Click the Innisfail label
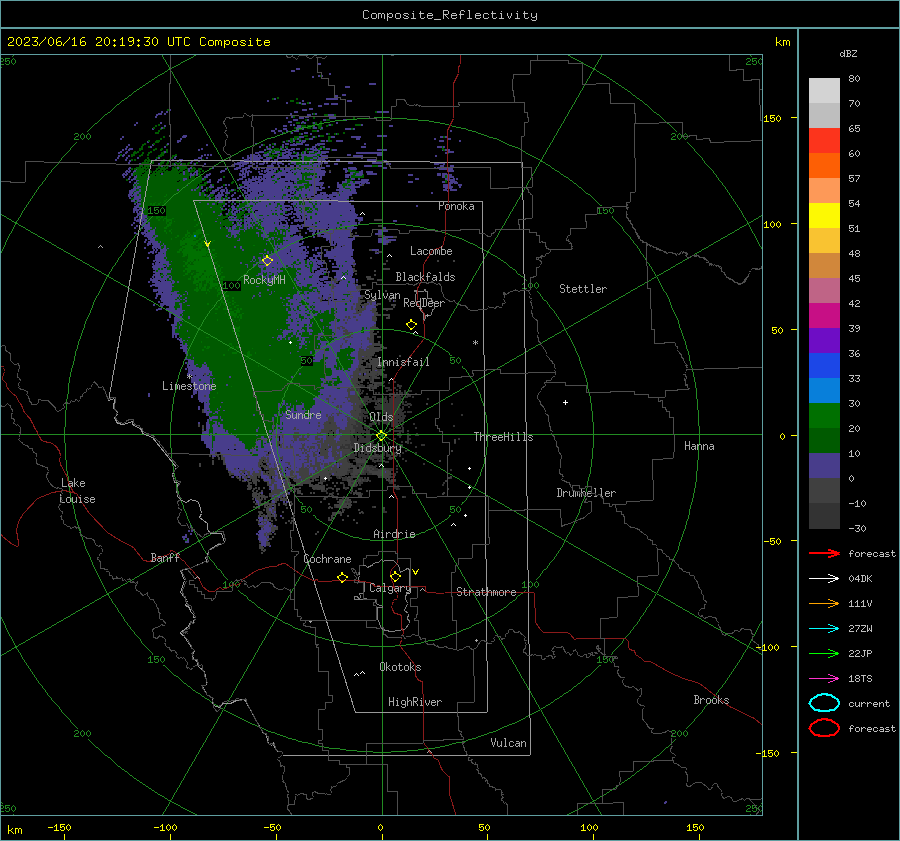Viewport: 900px width, 841px height. point(403,362)
